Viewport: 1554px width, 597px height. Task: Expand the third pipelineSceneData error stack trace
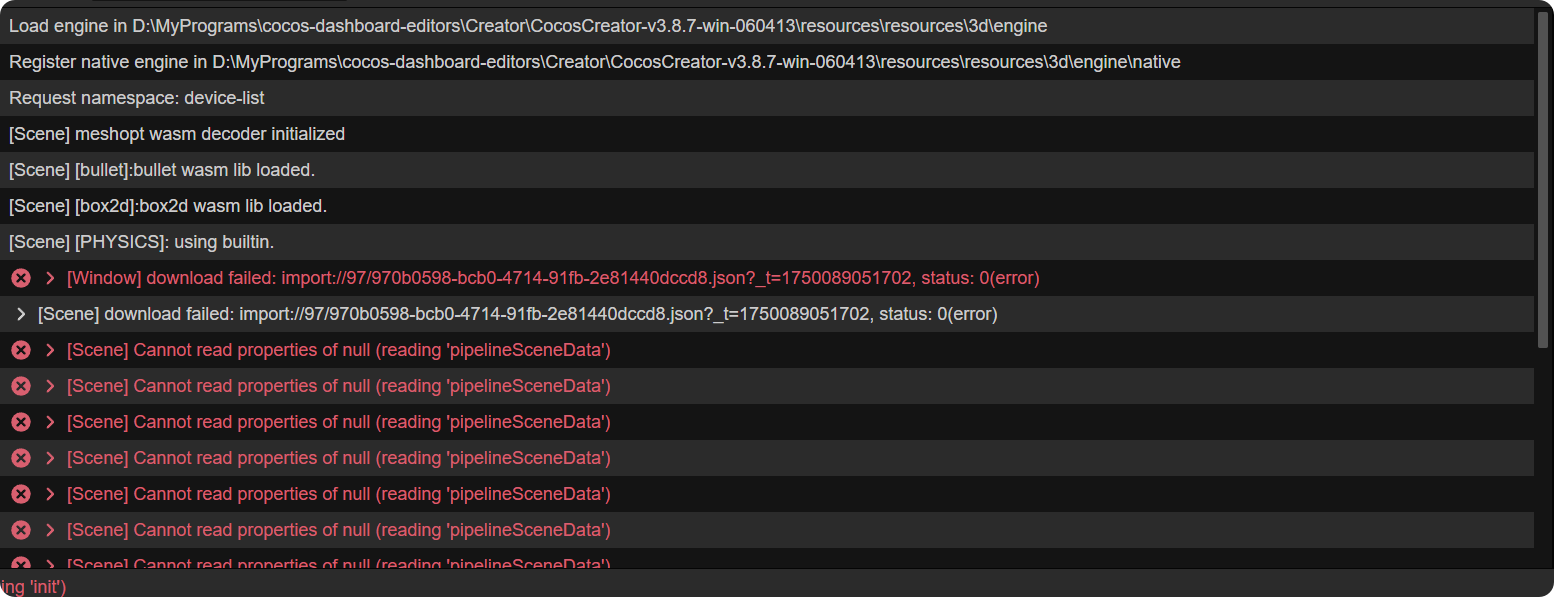click(x=50, y=422)
